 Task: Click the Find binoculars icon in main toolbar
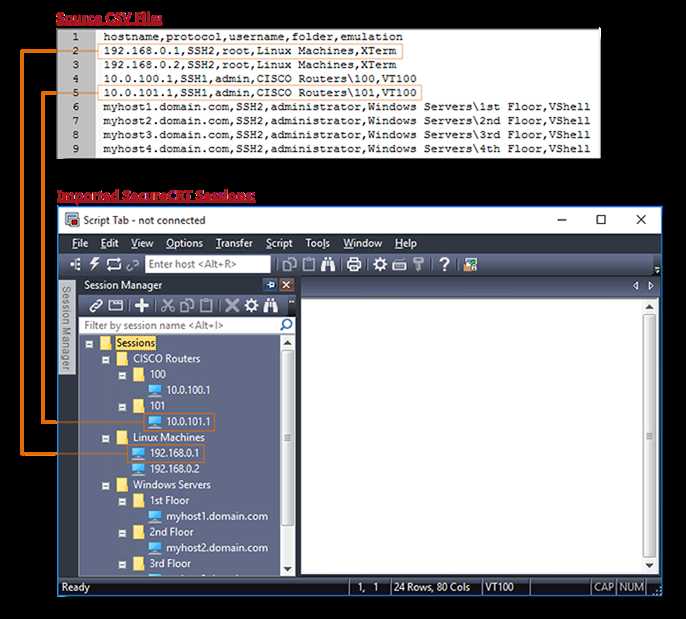point(328,264)
